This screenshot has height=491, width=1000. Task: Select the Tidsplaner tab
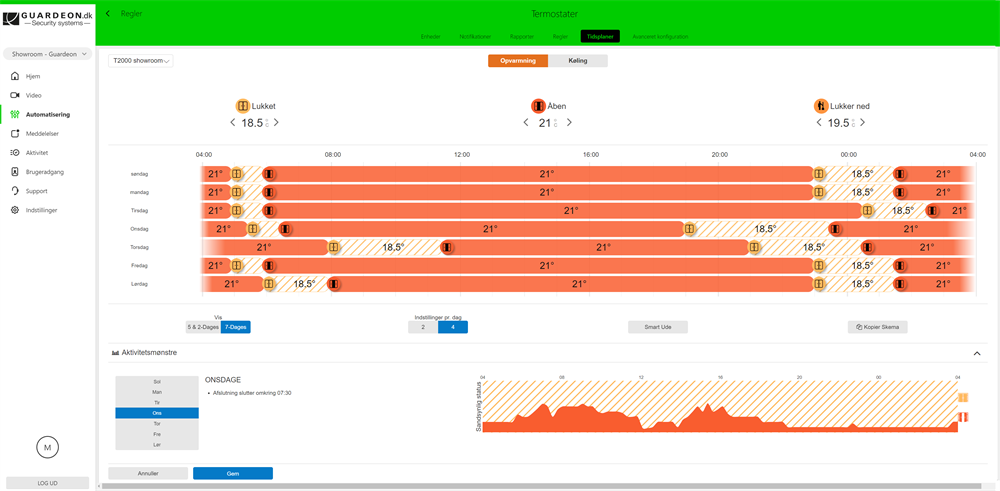pos(600,36)
